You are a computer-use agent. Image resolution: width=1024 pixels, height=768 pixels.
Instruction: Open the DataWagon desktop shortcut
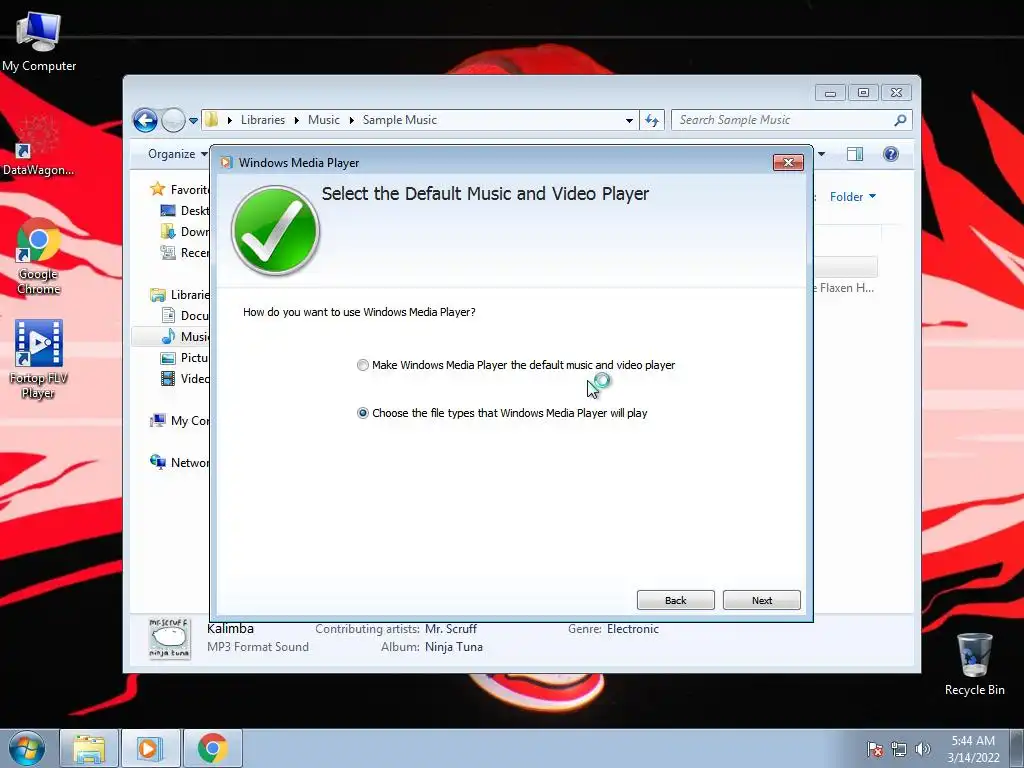(x=38, y=147)
